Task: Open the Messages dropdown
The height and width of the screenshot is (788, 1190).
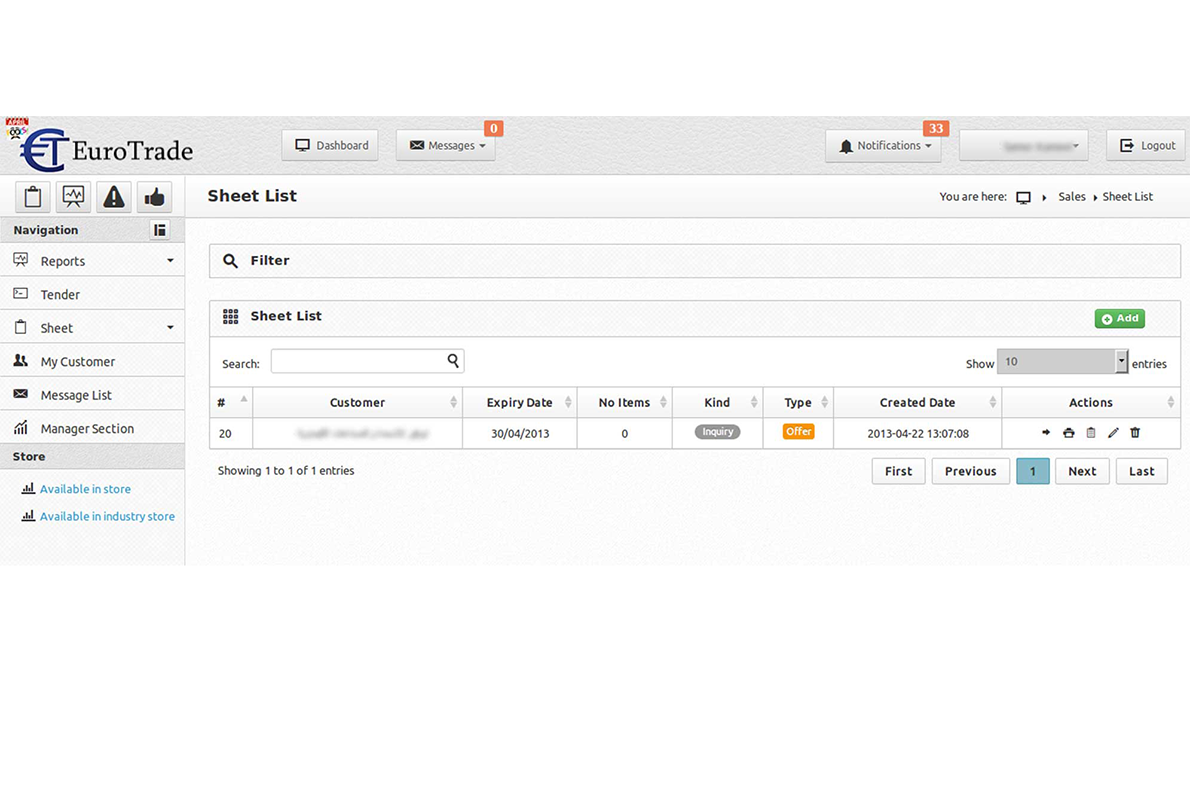Action: coord(446,146)
